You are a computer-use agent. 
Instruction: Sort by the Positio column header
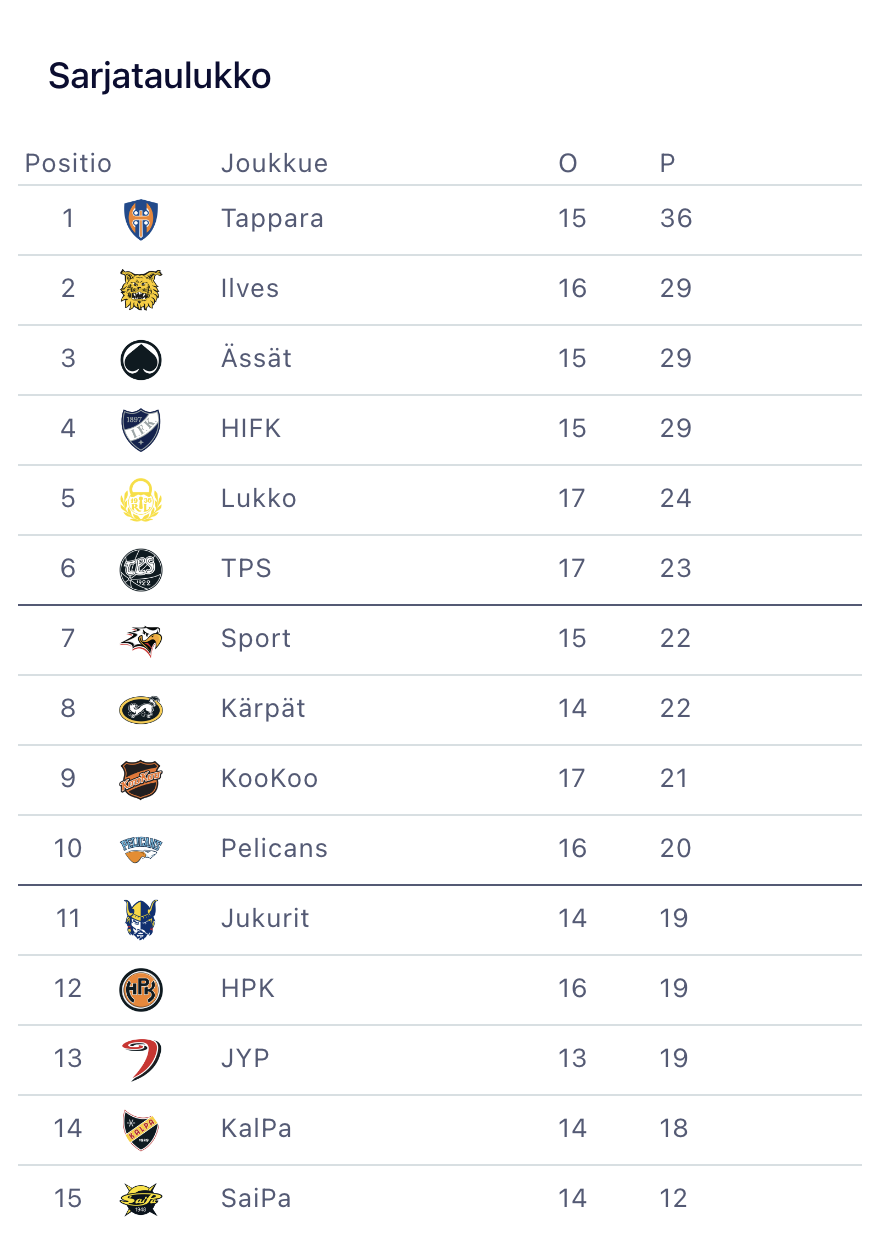pyautogui.click(x=68, y=163)
